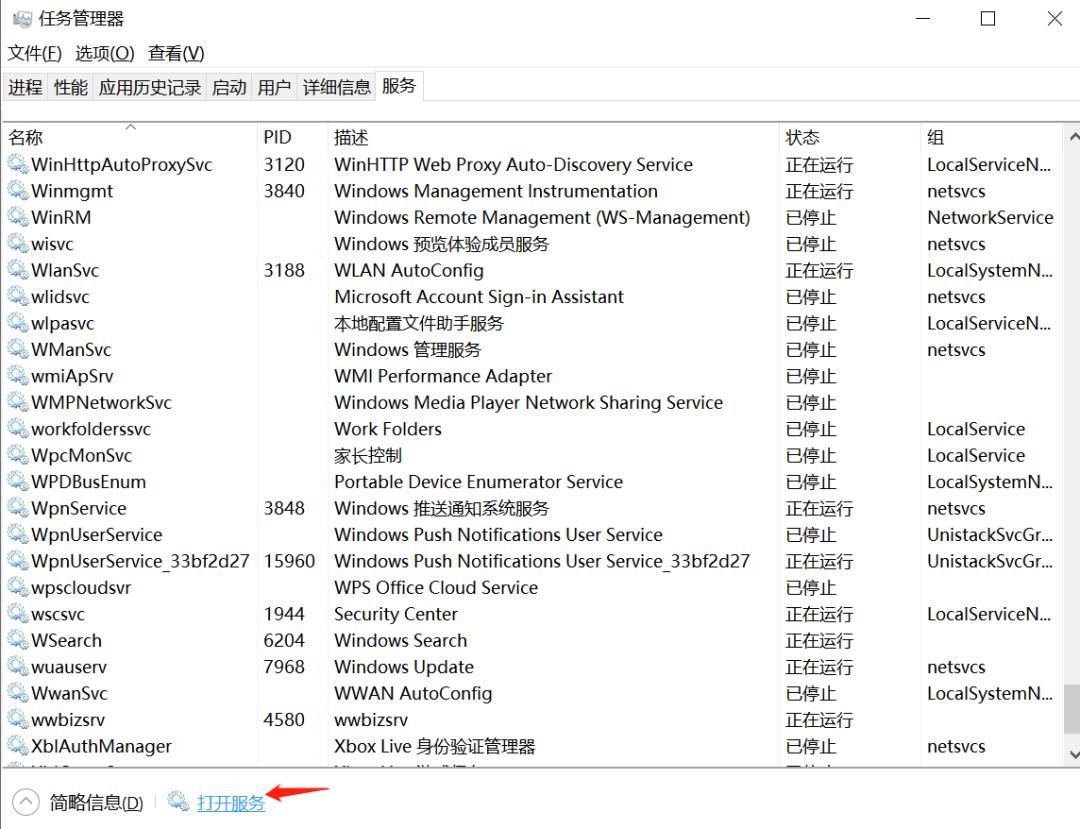The image size is (1080, 829).
Task: Open the 选项 menu
Action: (104, 52)
